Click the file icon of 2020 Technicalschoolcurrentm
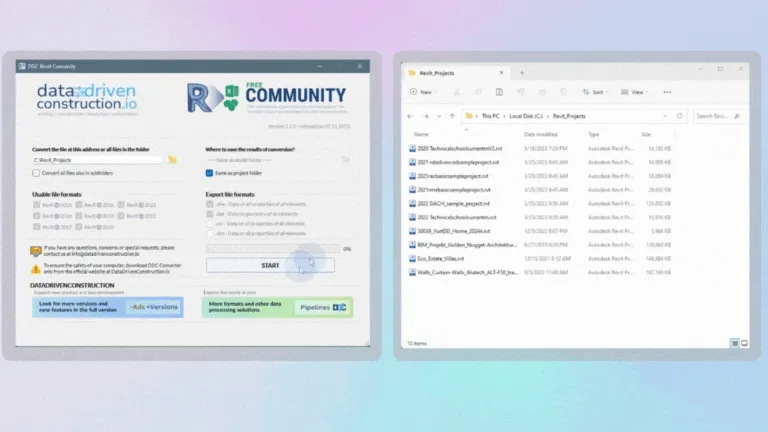Viewport: 768px width, 432px height. click(x=412, y=148)
